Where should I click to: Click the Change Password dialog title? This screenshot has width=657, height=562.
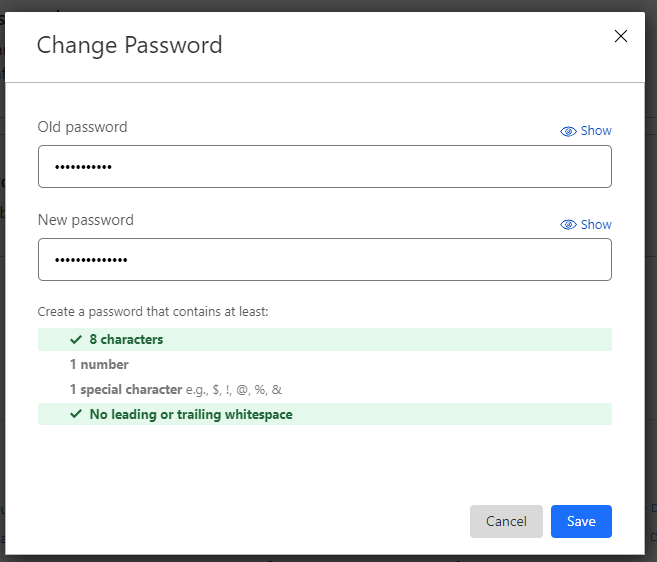click(x=129, y=45)
